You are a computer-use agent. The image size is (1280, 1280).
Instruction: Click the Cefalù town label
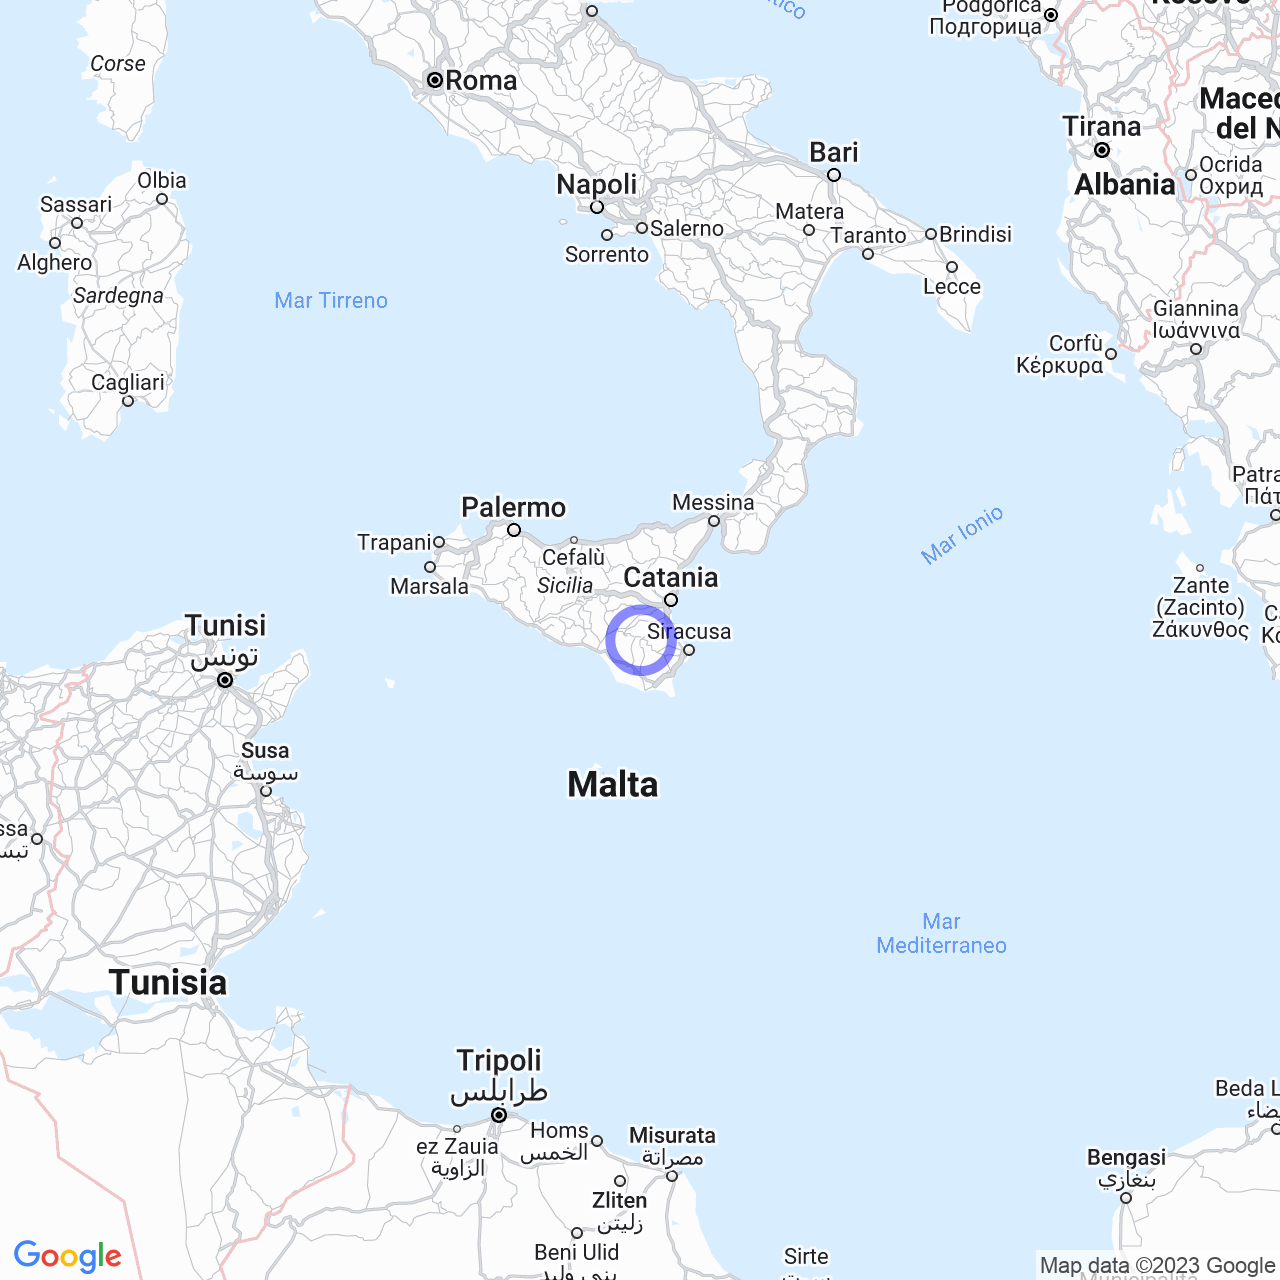(574, 558)
